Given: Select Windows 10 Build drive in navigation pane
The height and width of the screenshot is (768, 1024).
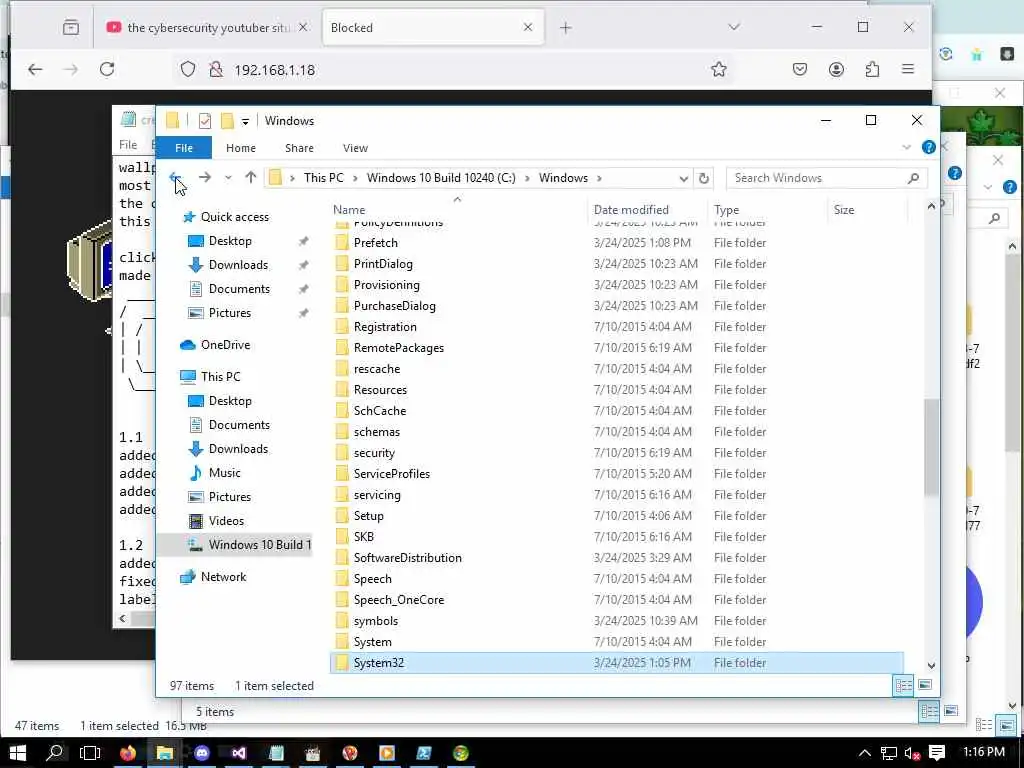Looking at the screenshot, I should pyautogui.click(x=249, y=545).
